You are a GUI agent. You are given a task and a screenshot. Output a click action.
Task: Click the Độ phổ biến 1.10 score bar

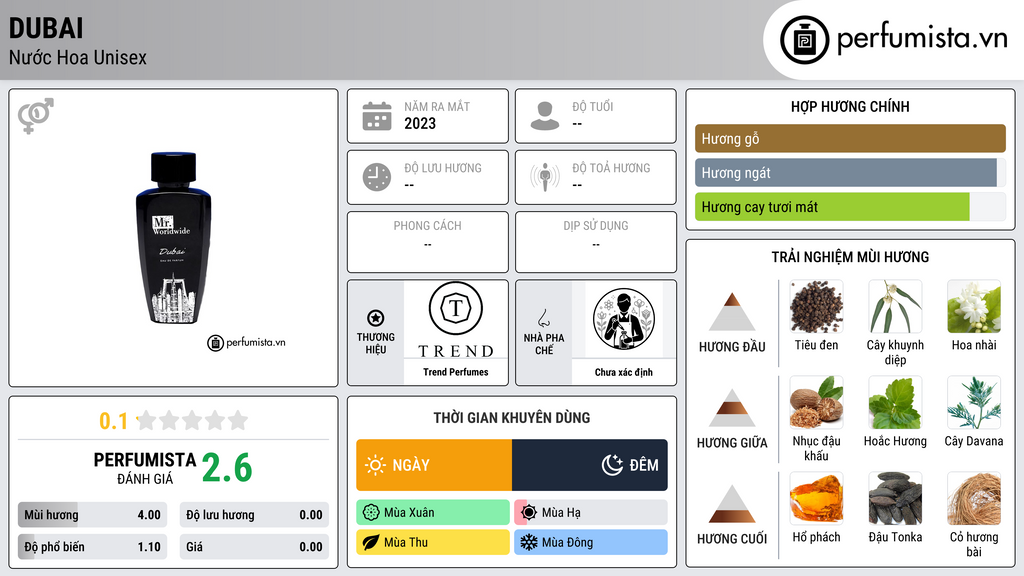[92, 547]
